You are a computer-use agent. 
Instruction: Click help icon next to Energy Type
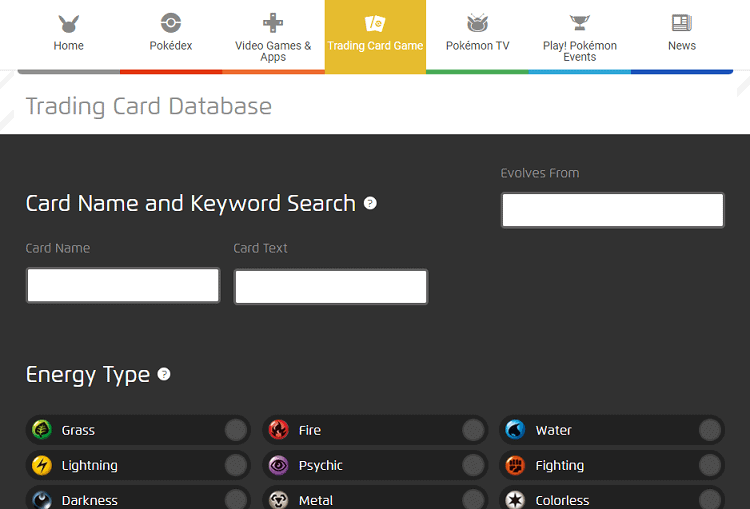pos(164,374)
